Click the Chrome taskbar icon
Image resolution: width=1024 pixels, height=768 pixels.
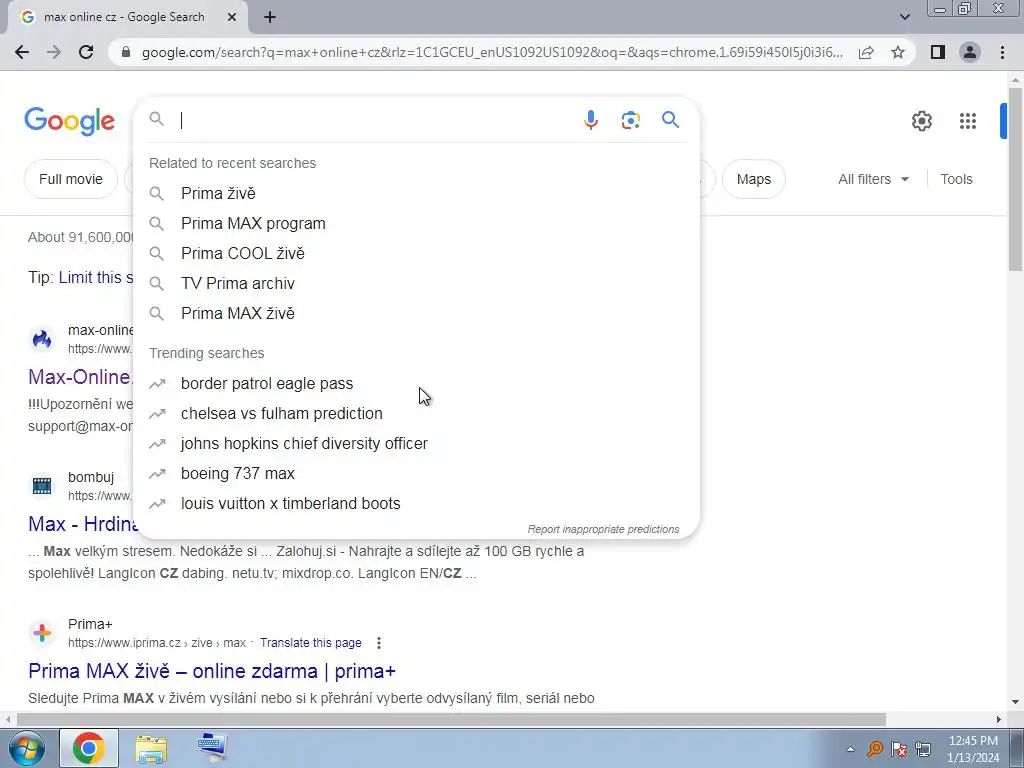pyautogui.click(x=89, y=748)
